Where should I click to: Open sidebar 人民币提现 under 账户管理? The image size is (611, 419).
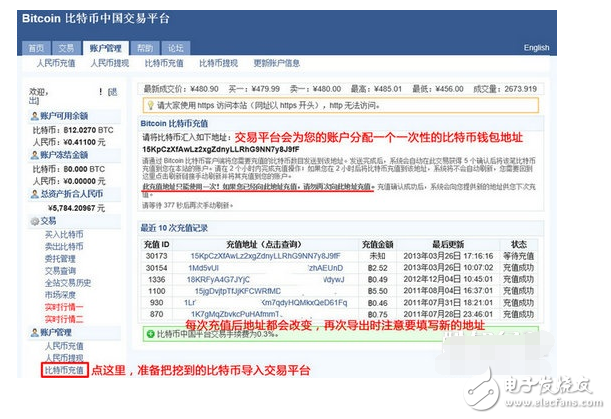(x=64, y=357)
